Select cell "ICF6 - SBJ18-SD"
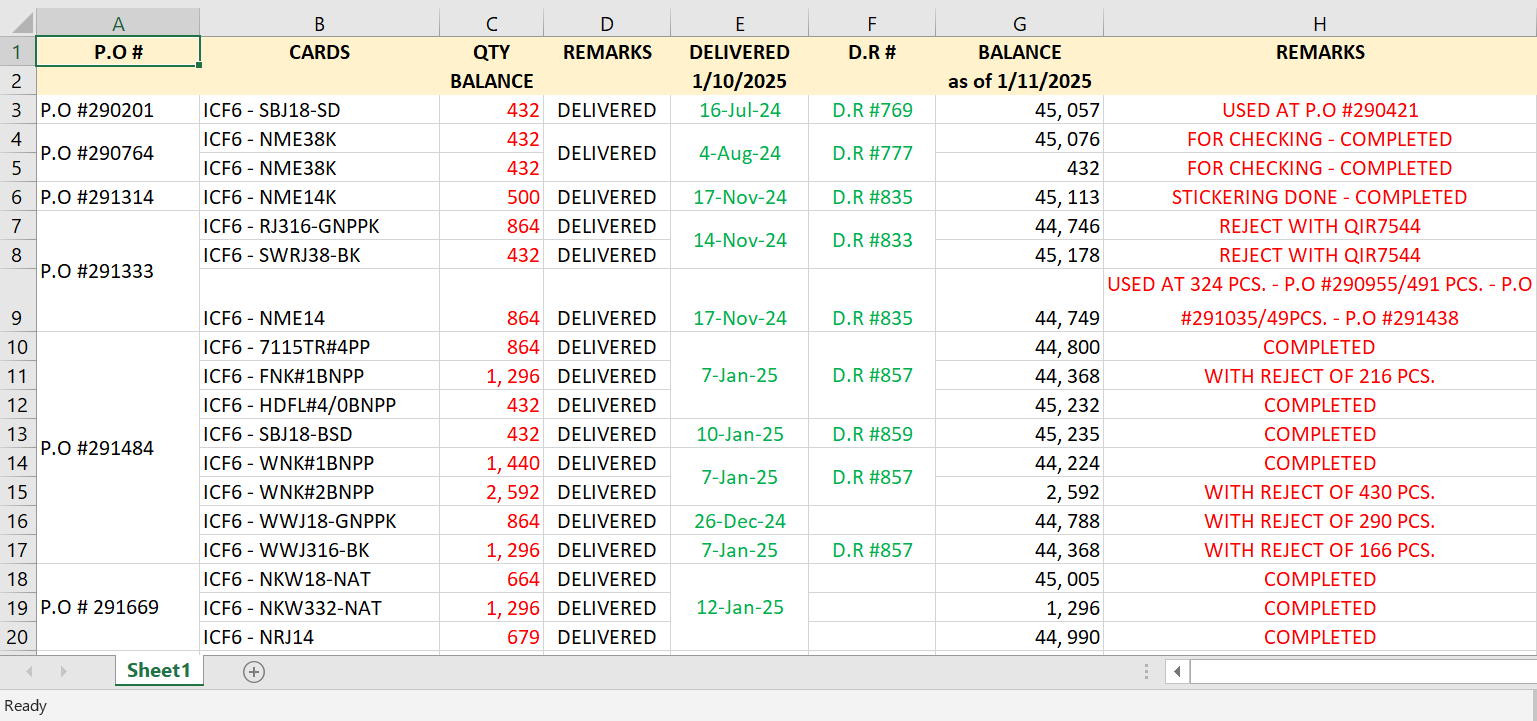1537x721 pixels. tap(320, 110)
